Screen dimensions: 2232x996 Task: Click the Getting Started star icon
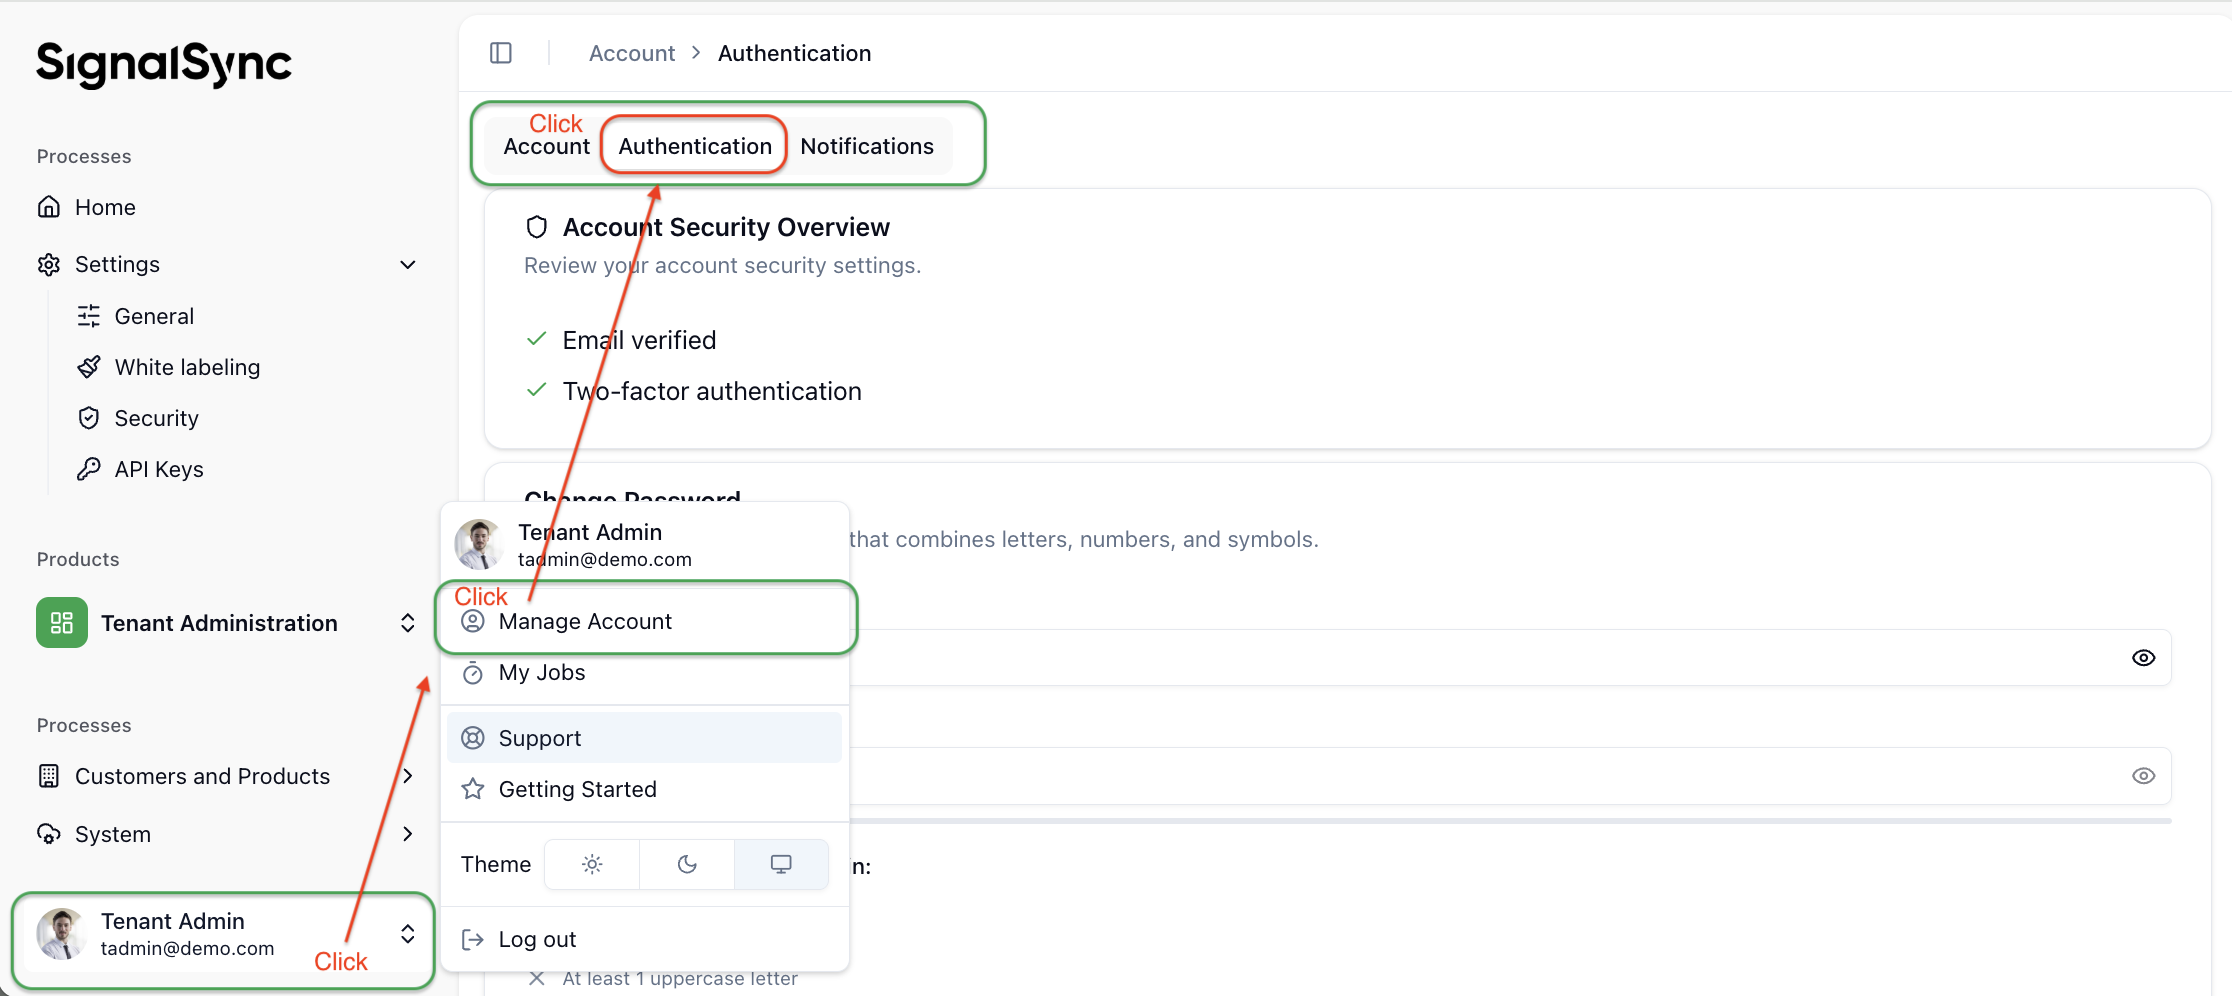pos(473,789)
